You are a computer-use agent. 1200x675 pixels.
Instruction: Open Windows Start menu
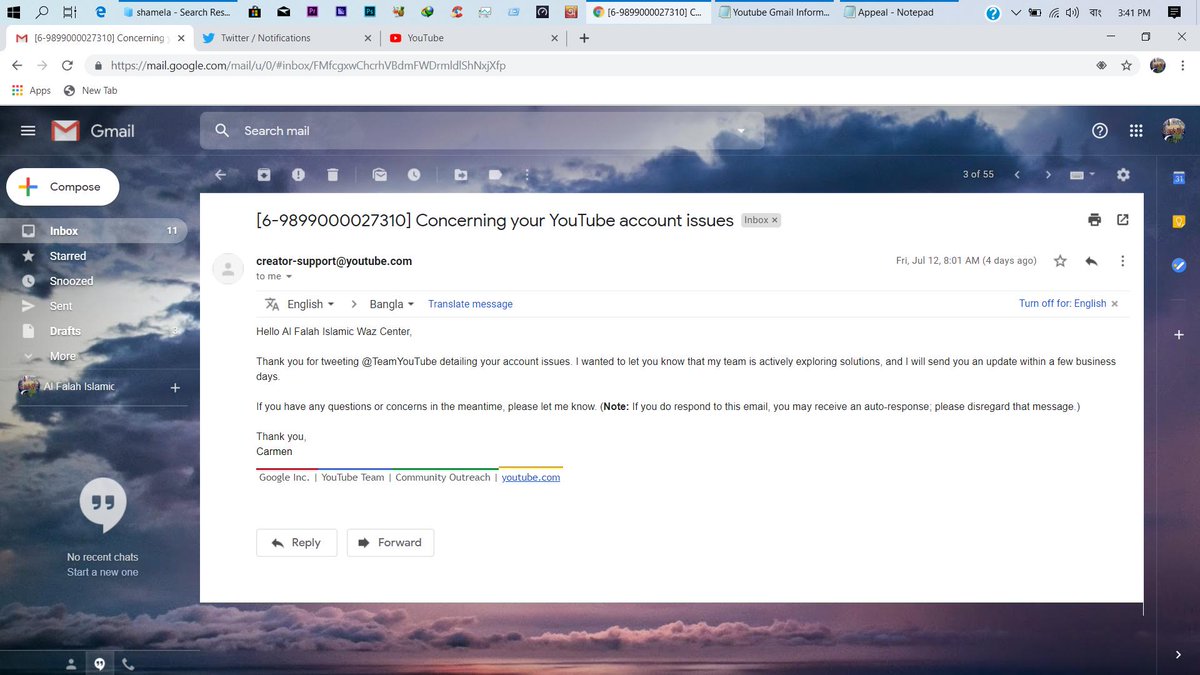[x=12, y=13]
